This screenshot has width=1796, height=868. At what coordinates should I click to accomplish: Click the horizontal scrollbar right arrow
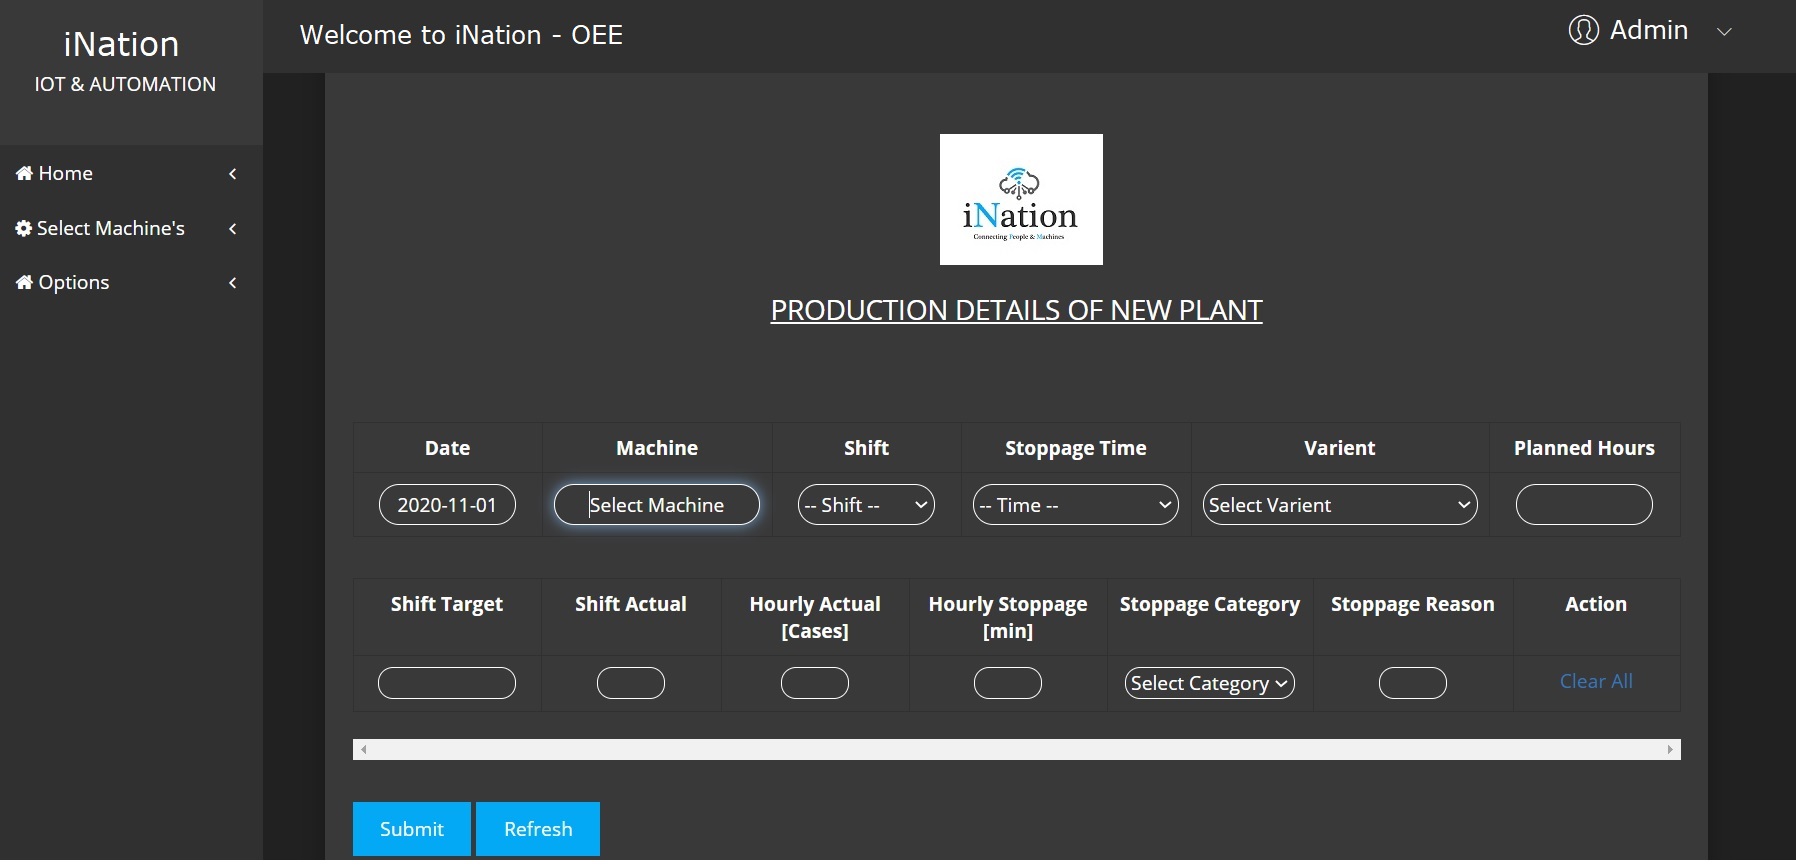(1670, 750)
